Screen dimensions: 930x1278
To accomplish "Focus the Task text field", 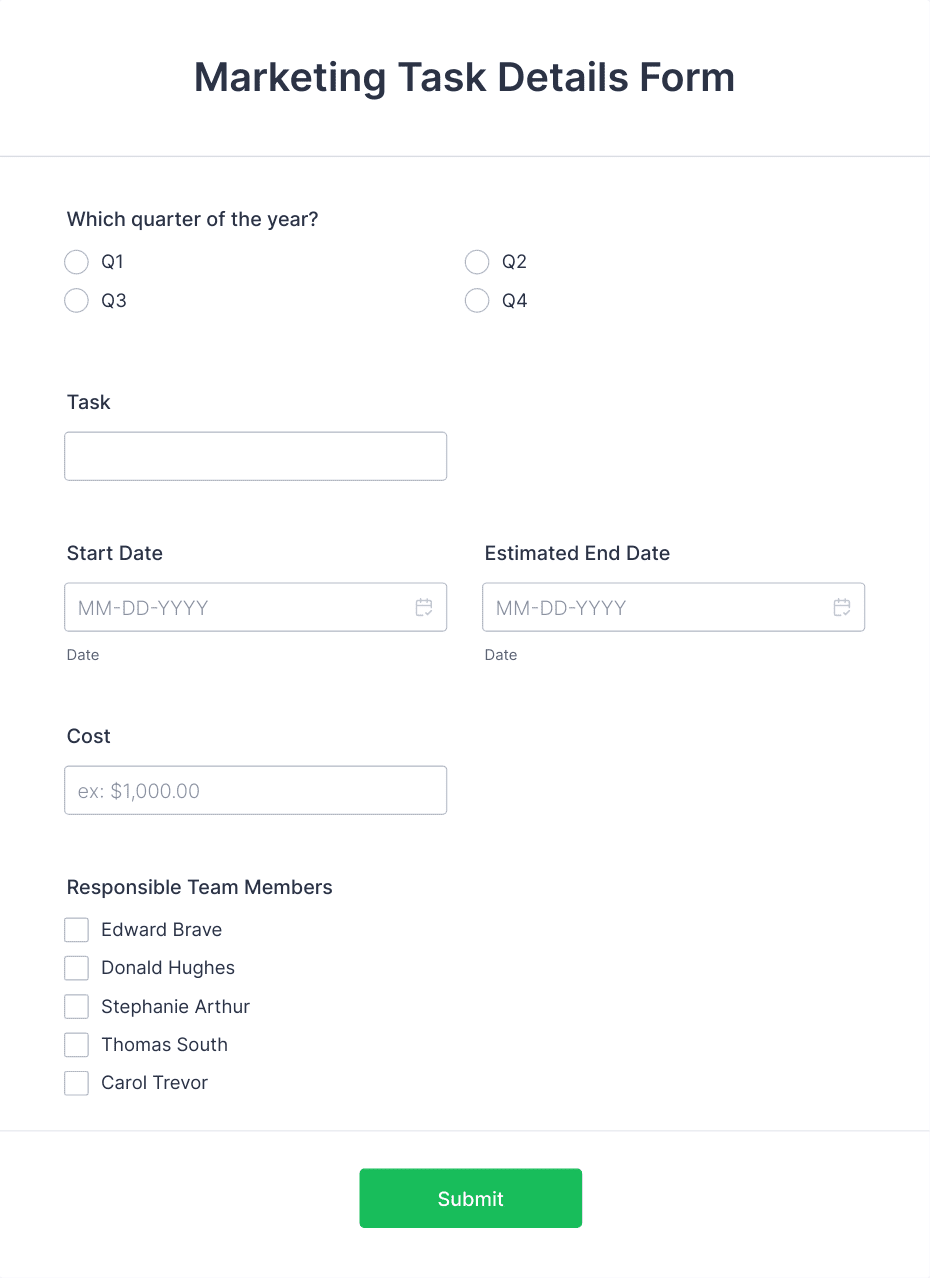I will [x=256, y=456].
